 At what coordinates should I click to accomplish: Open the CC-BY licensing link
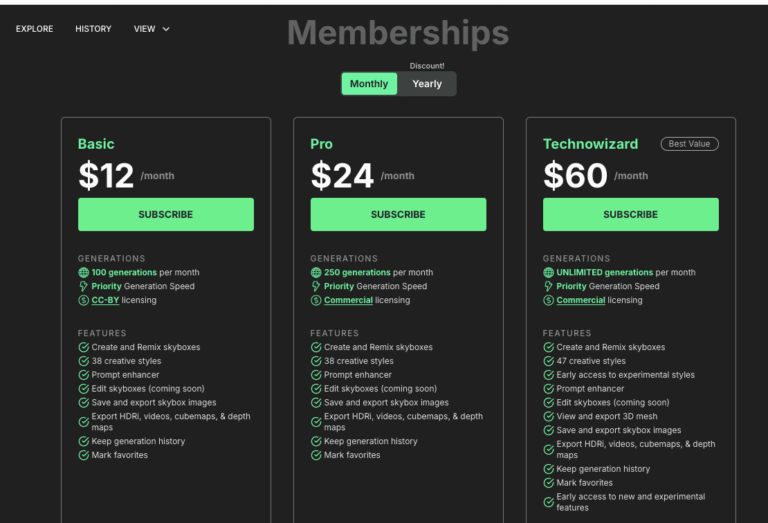click(105, 300)
